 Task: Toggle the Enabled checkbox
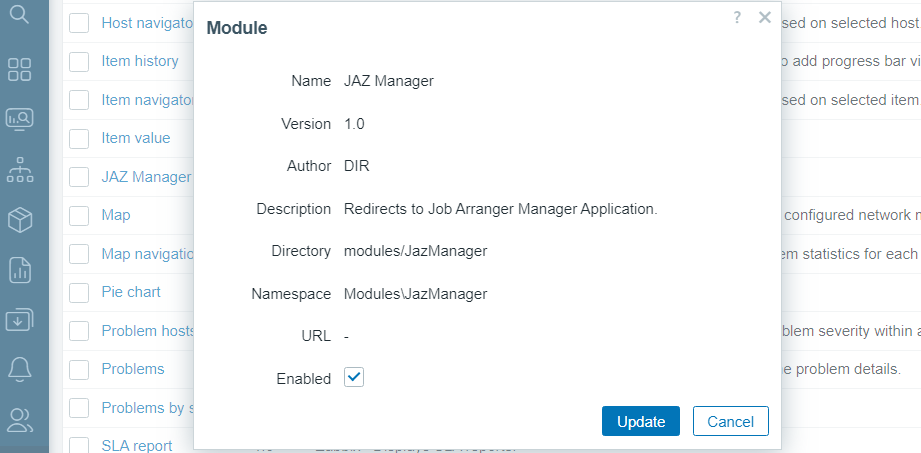tap(354, 377)
